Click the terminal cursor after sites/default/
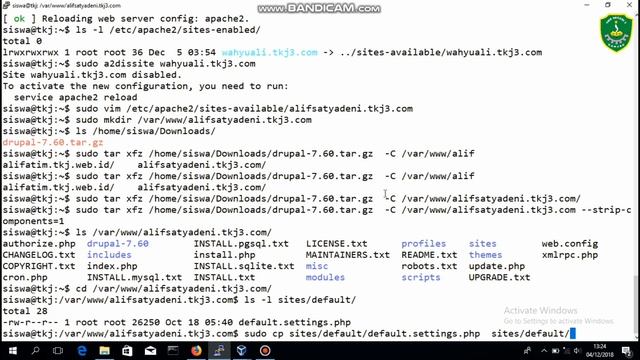The image size is (640, 360). (573, 333)
